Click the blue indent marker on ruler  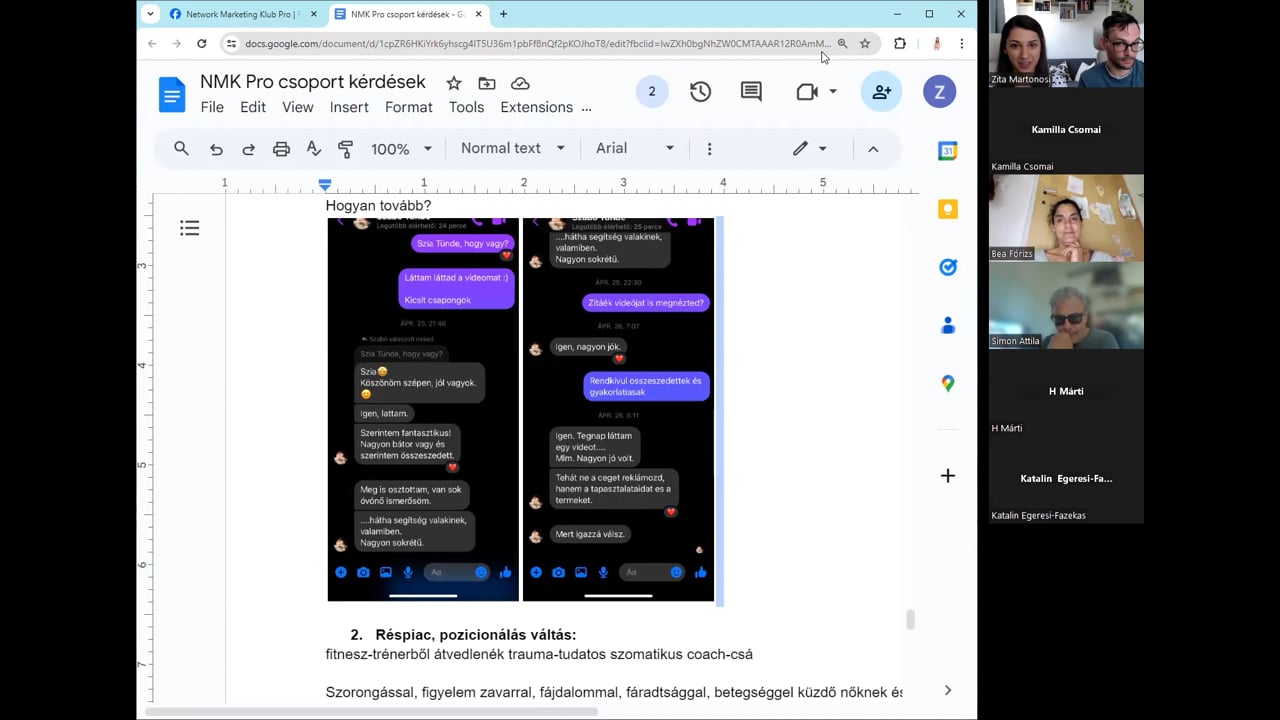pyautogui.click(x=325, y=185)
